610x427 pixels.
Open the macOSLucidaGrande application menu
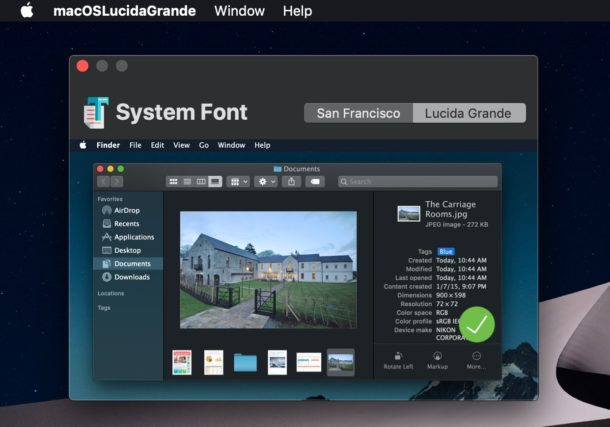[124, 11]
